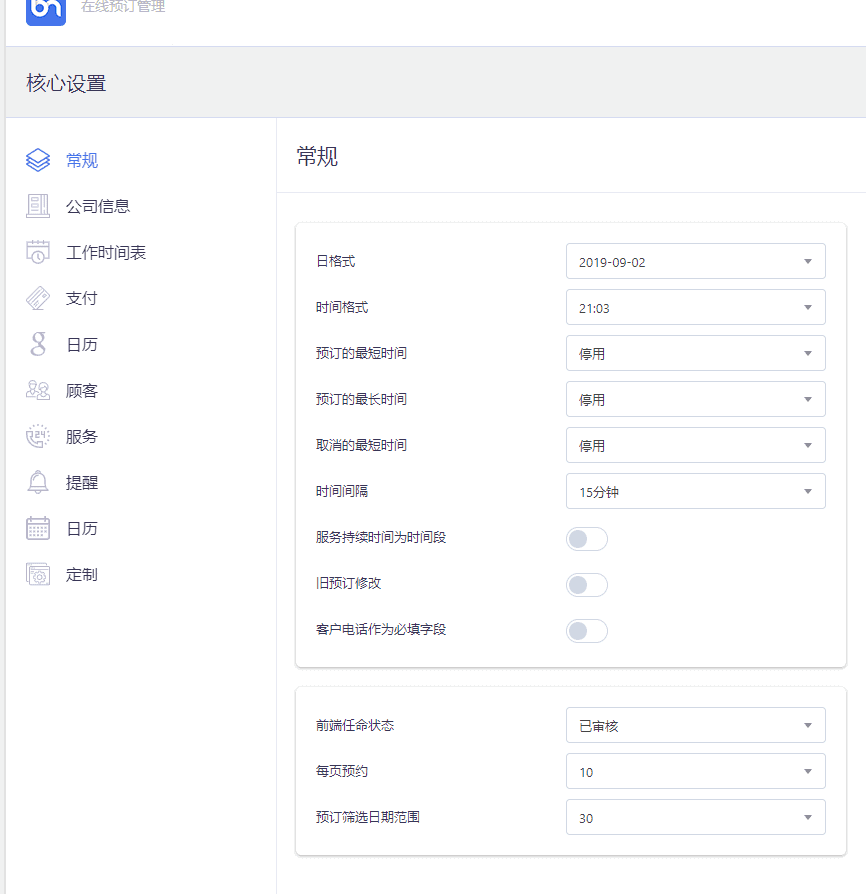Click the 常规 layers icon in sidebar

[x=38, y=160]
